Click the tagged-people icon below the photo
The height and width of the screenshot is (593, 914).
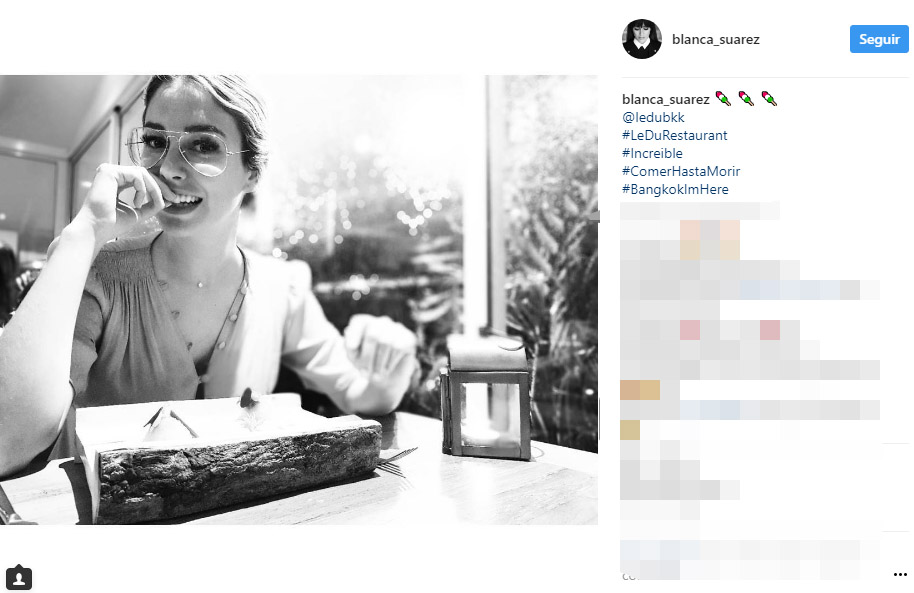pos(19,577)
